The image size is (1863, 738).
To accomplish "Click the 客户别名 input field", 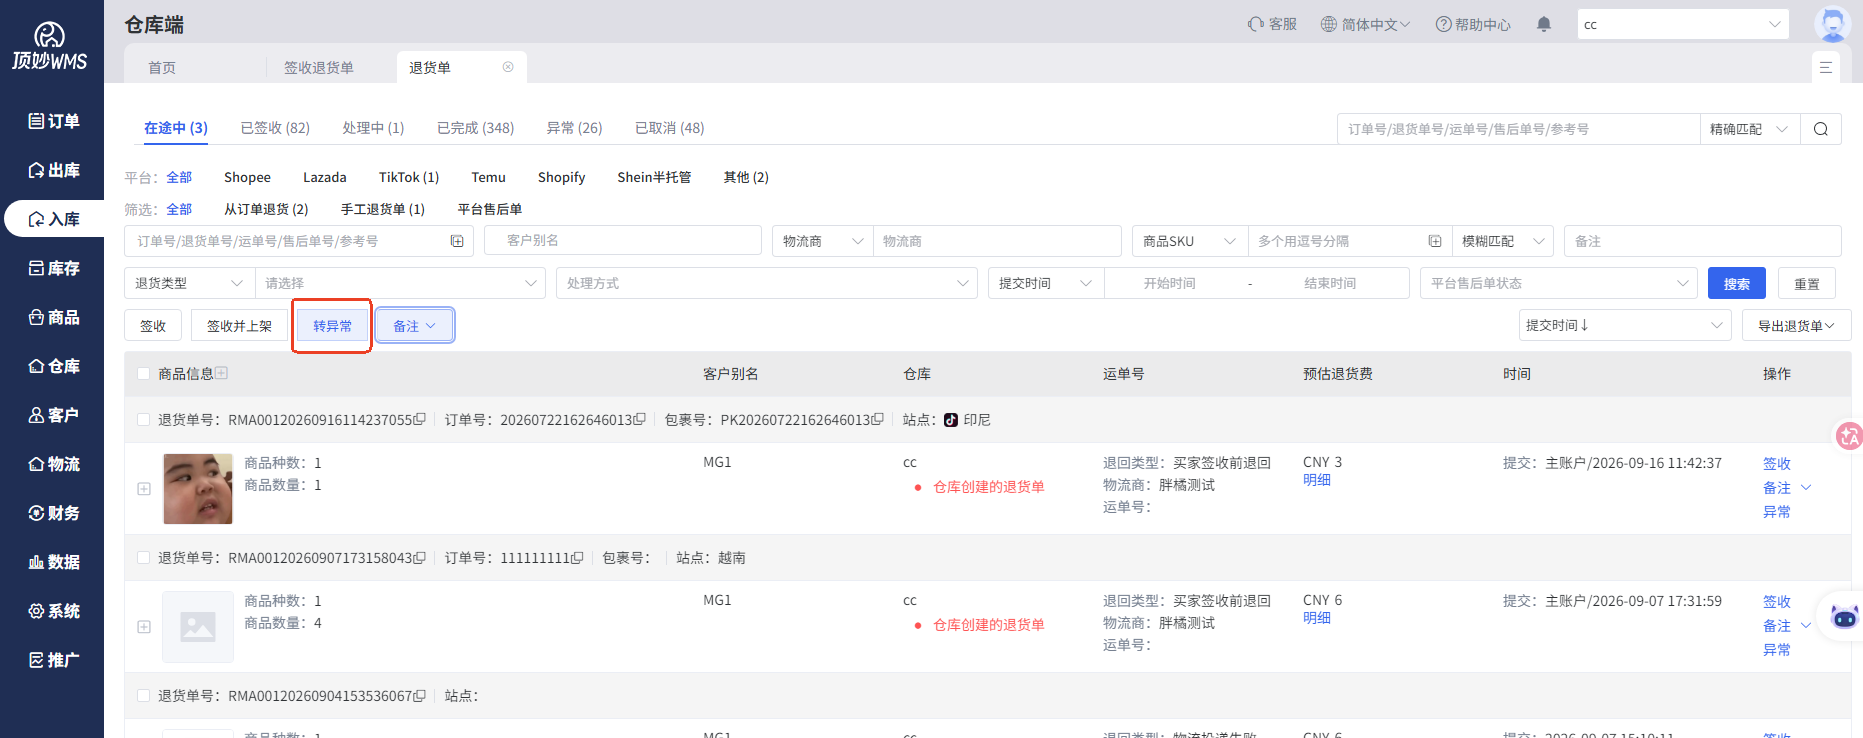I will (x=623, y=241).
